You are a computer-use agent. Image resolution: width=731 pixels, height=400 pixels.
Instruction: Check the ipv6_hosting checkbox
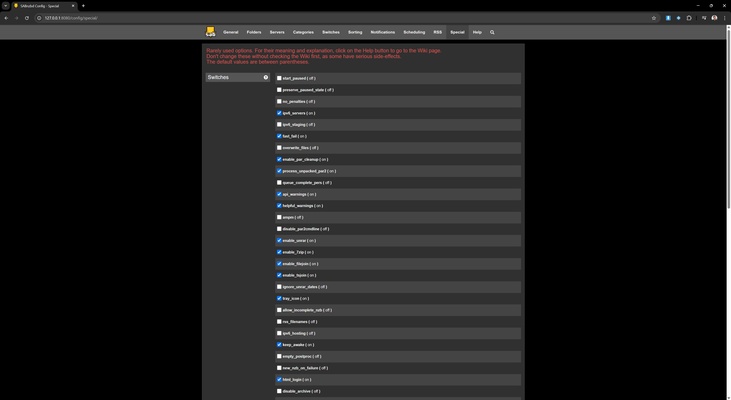(279, 333)
